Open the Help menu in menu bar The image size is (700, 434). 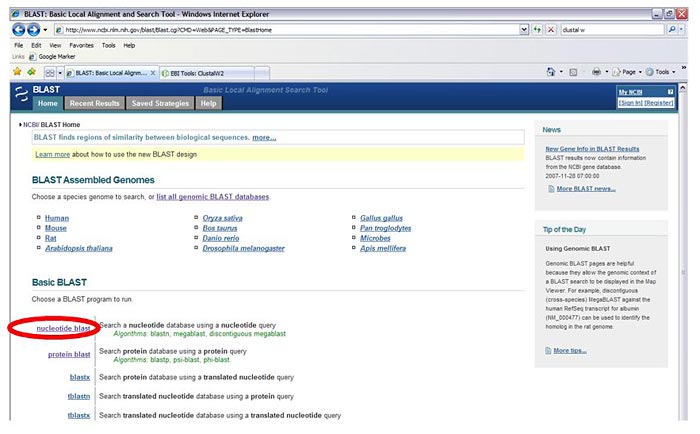coord(129,45)
